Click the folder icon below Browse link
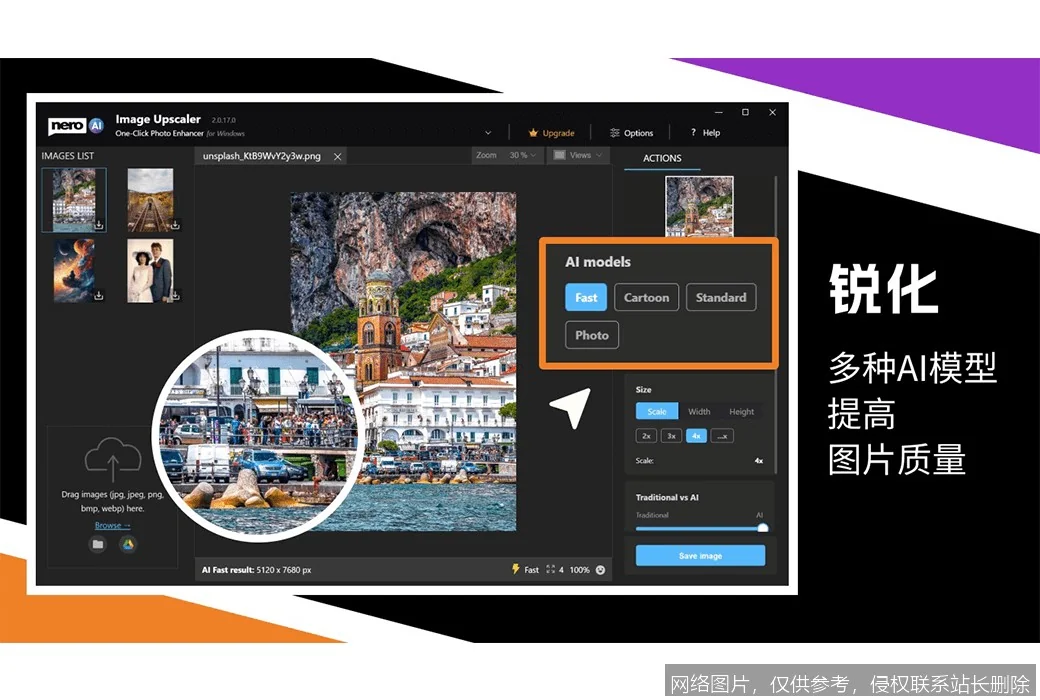 (97, 544)
